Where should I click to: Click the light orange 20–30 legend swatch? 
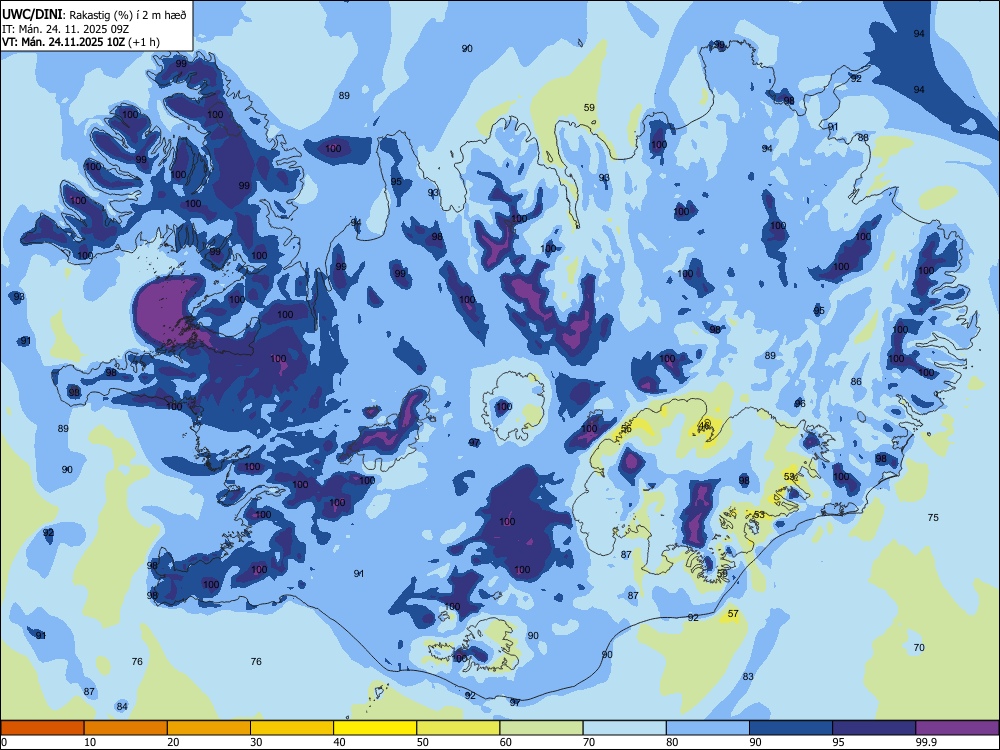pyautogui.click(x=209, y=728)
